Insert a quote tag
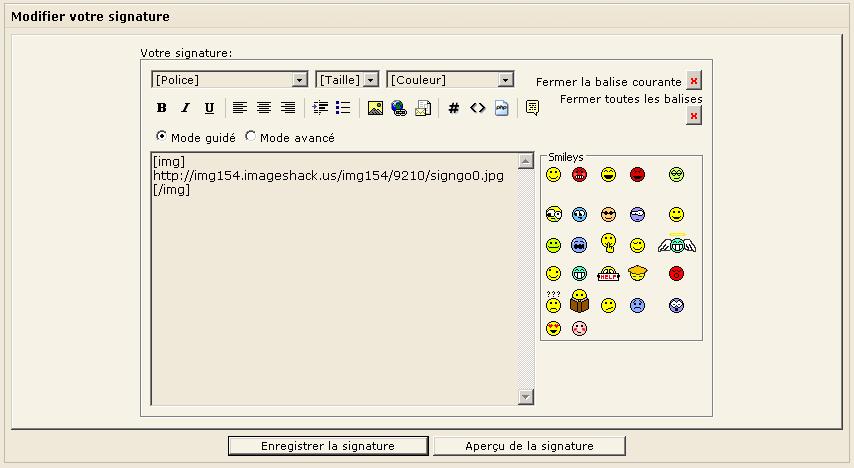The width and height of the screenshot is (854, 468). [x=532, y=108]
